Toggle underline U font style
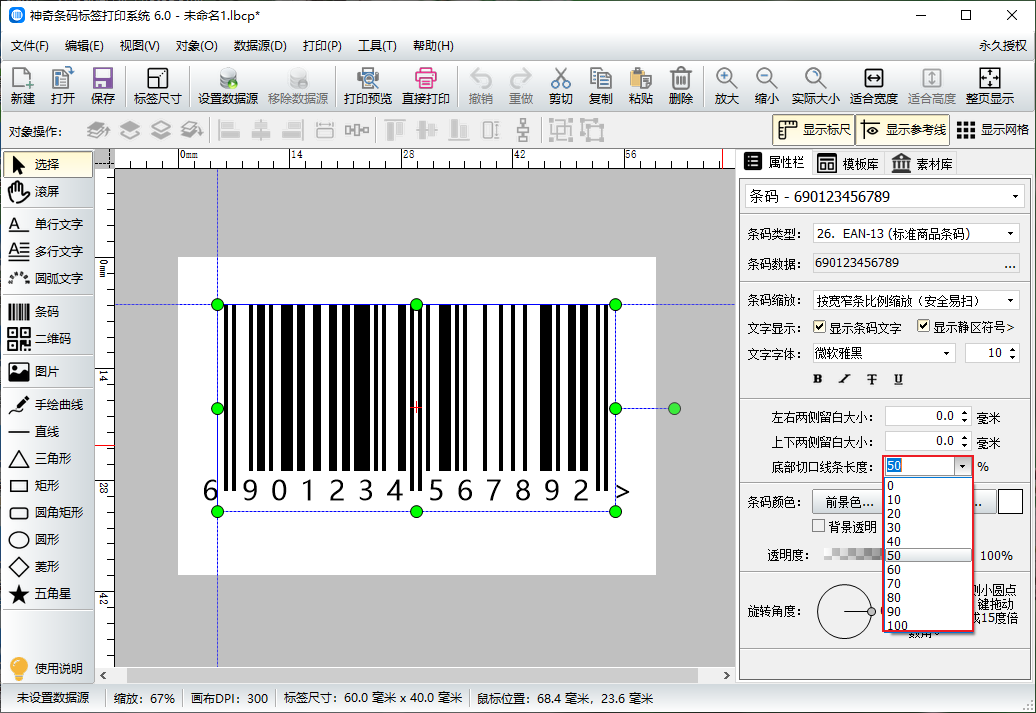 point(898,379)
